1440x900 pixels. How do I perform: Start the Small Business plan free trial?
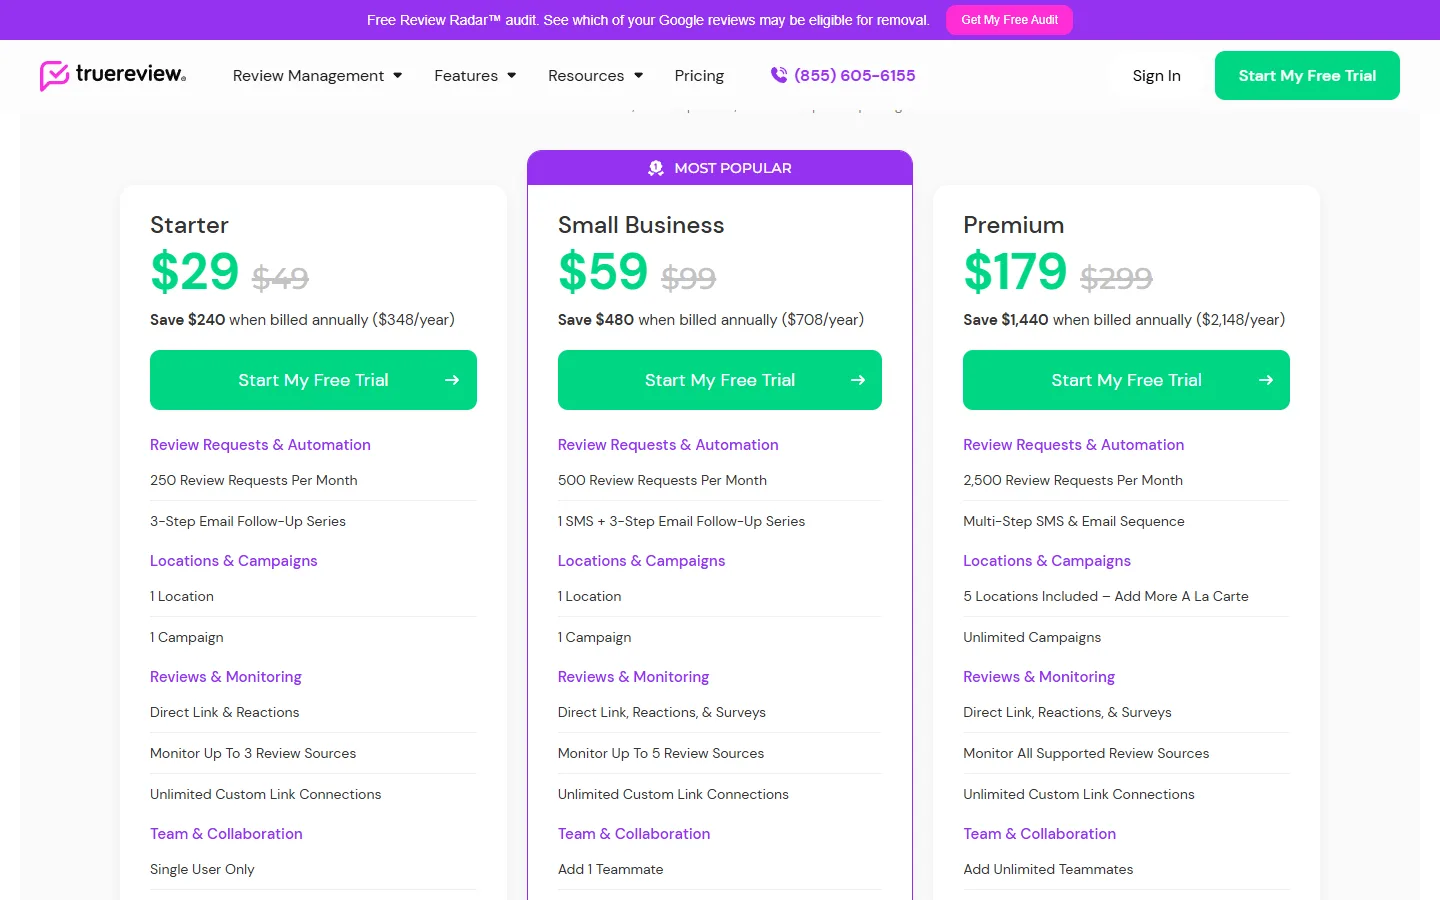[720, 380]
